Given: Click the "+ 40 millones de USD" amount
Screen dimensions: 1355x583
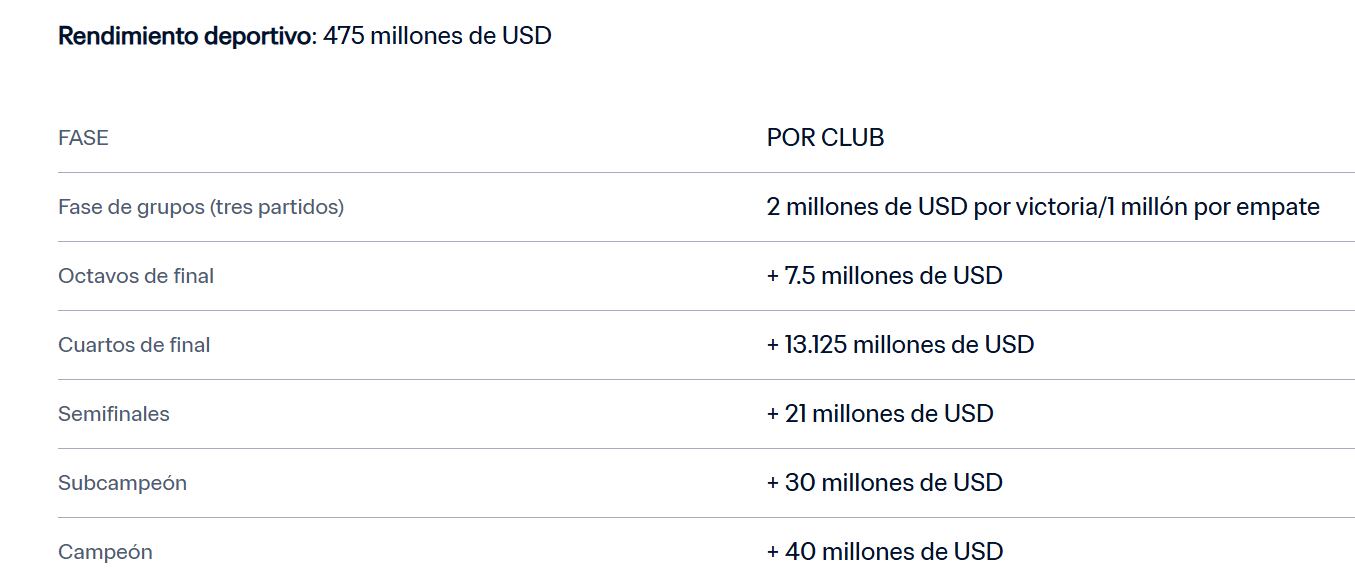Looking at the screenshot, I should 884,552.
